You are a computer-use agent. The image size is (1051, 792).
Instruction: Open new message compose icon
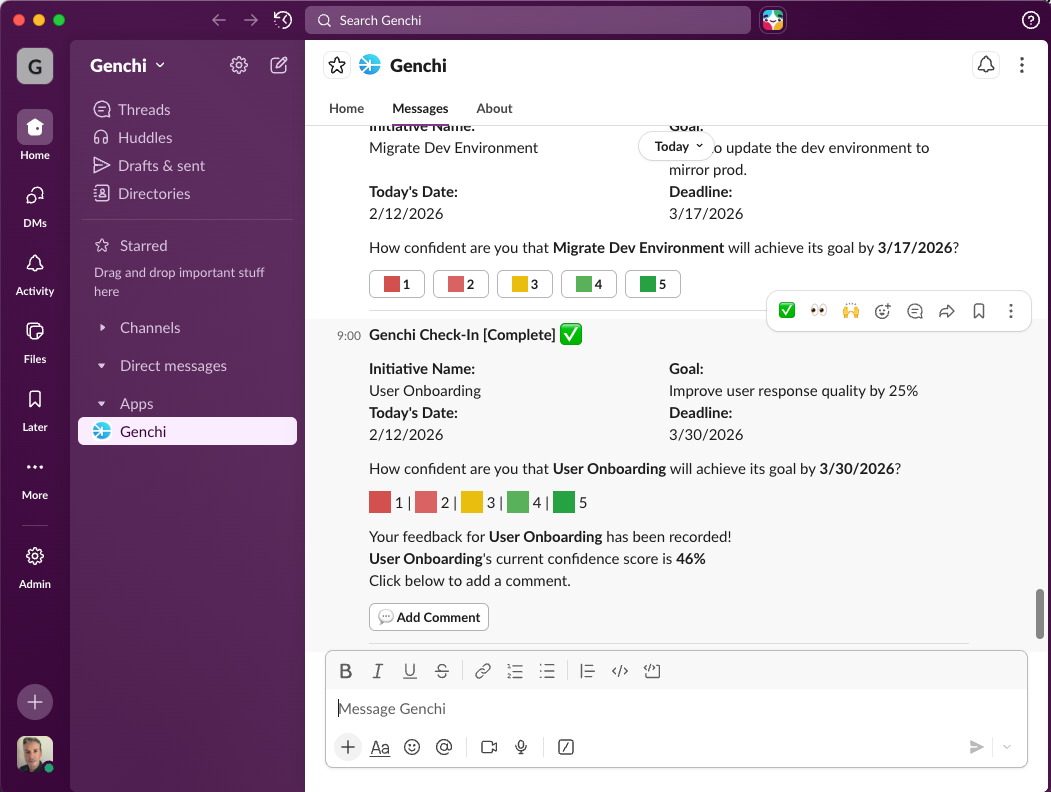[279, 65]
